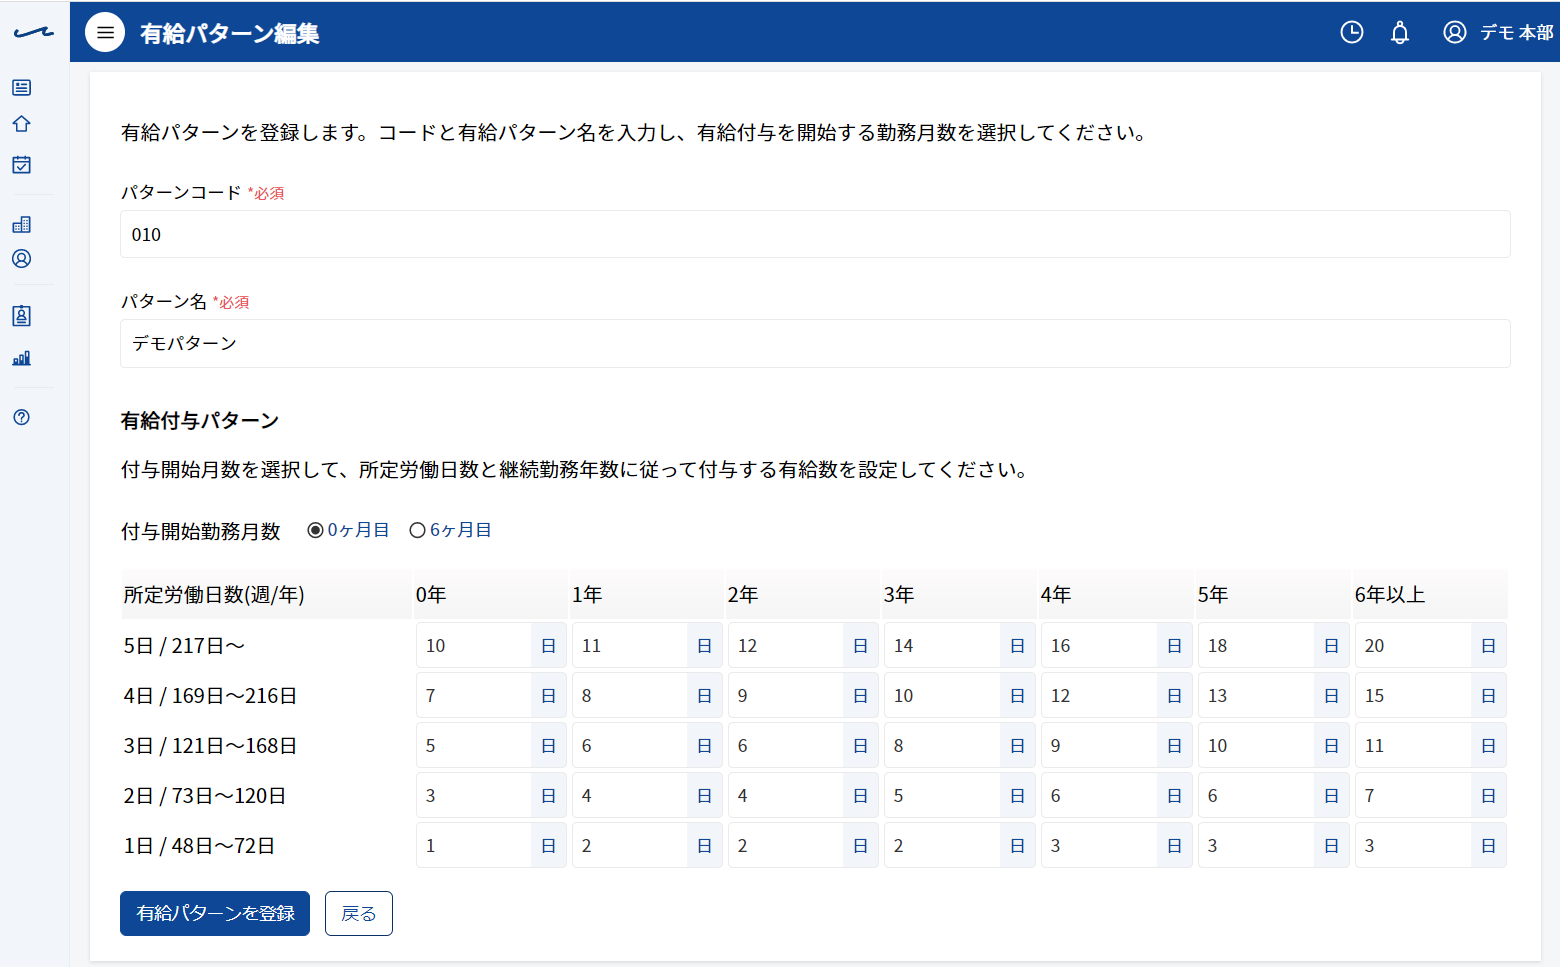
Task: Open the calendar check sidebar icon
Action: [21, 164]
